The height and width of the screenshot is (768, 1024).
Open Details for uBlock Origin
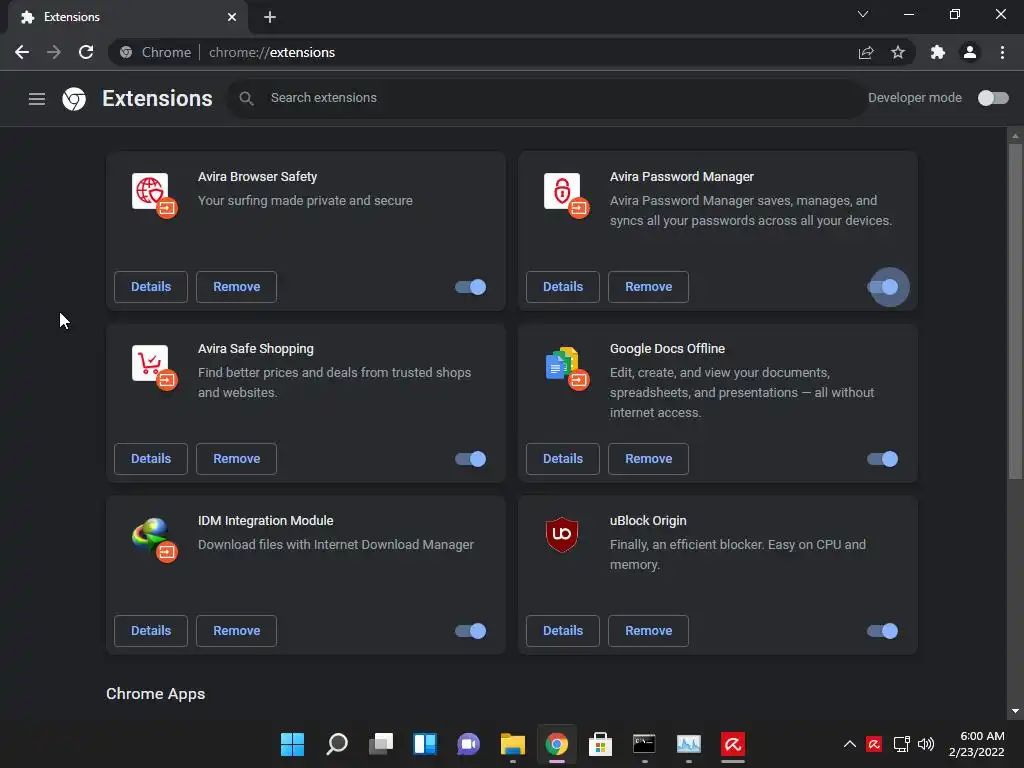(x=563, y=631)
